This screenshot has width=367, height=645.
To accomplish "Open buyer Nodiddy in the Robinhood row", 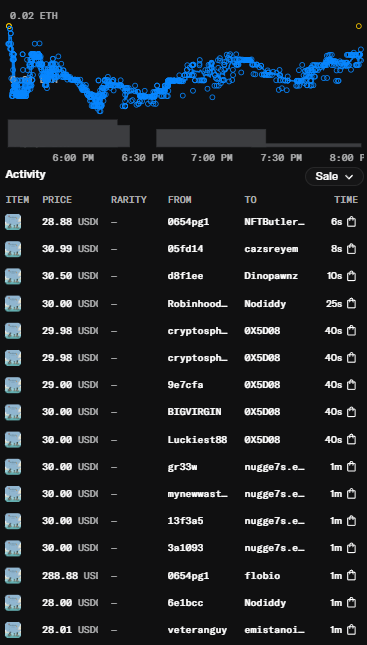I will point(265,304).
